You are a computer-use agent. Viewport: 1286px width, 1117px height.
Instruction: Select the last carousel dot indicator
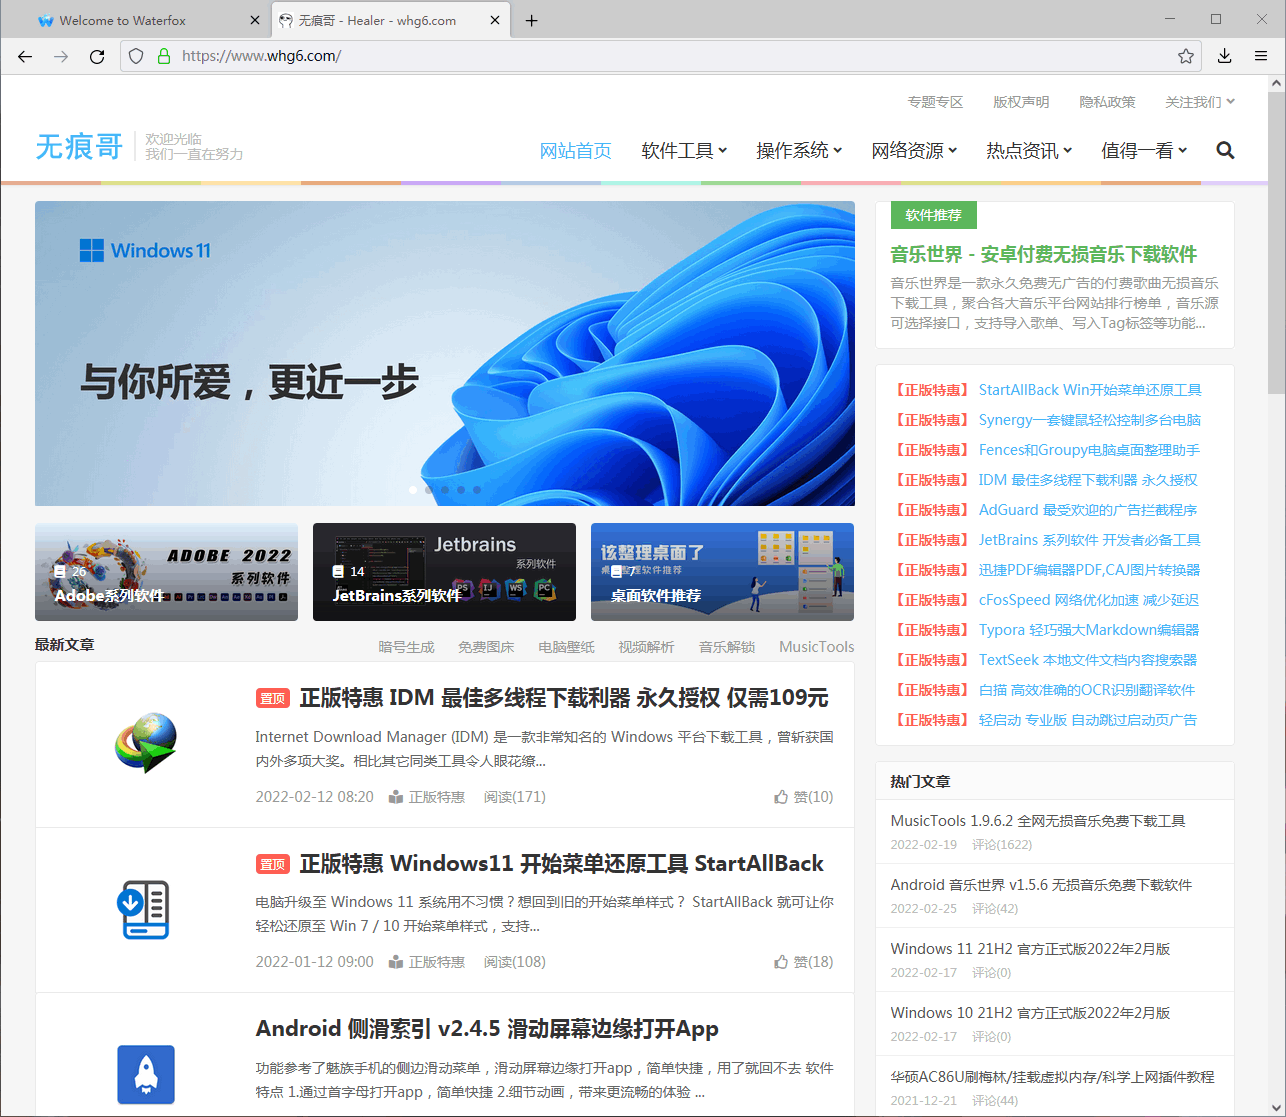(477, 490)
